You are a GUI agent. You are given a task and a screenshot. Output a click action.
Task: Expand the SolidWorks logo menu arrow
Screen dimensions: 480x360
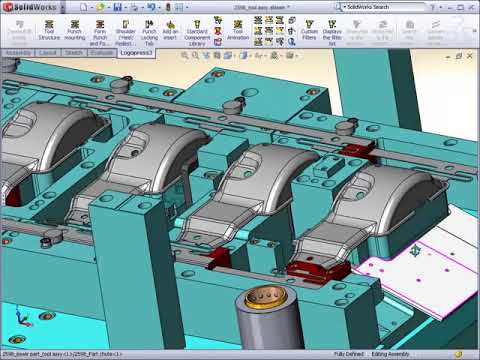pos(62,7)
